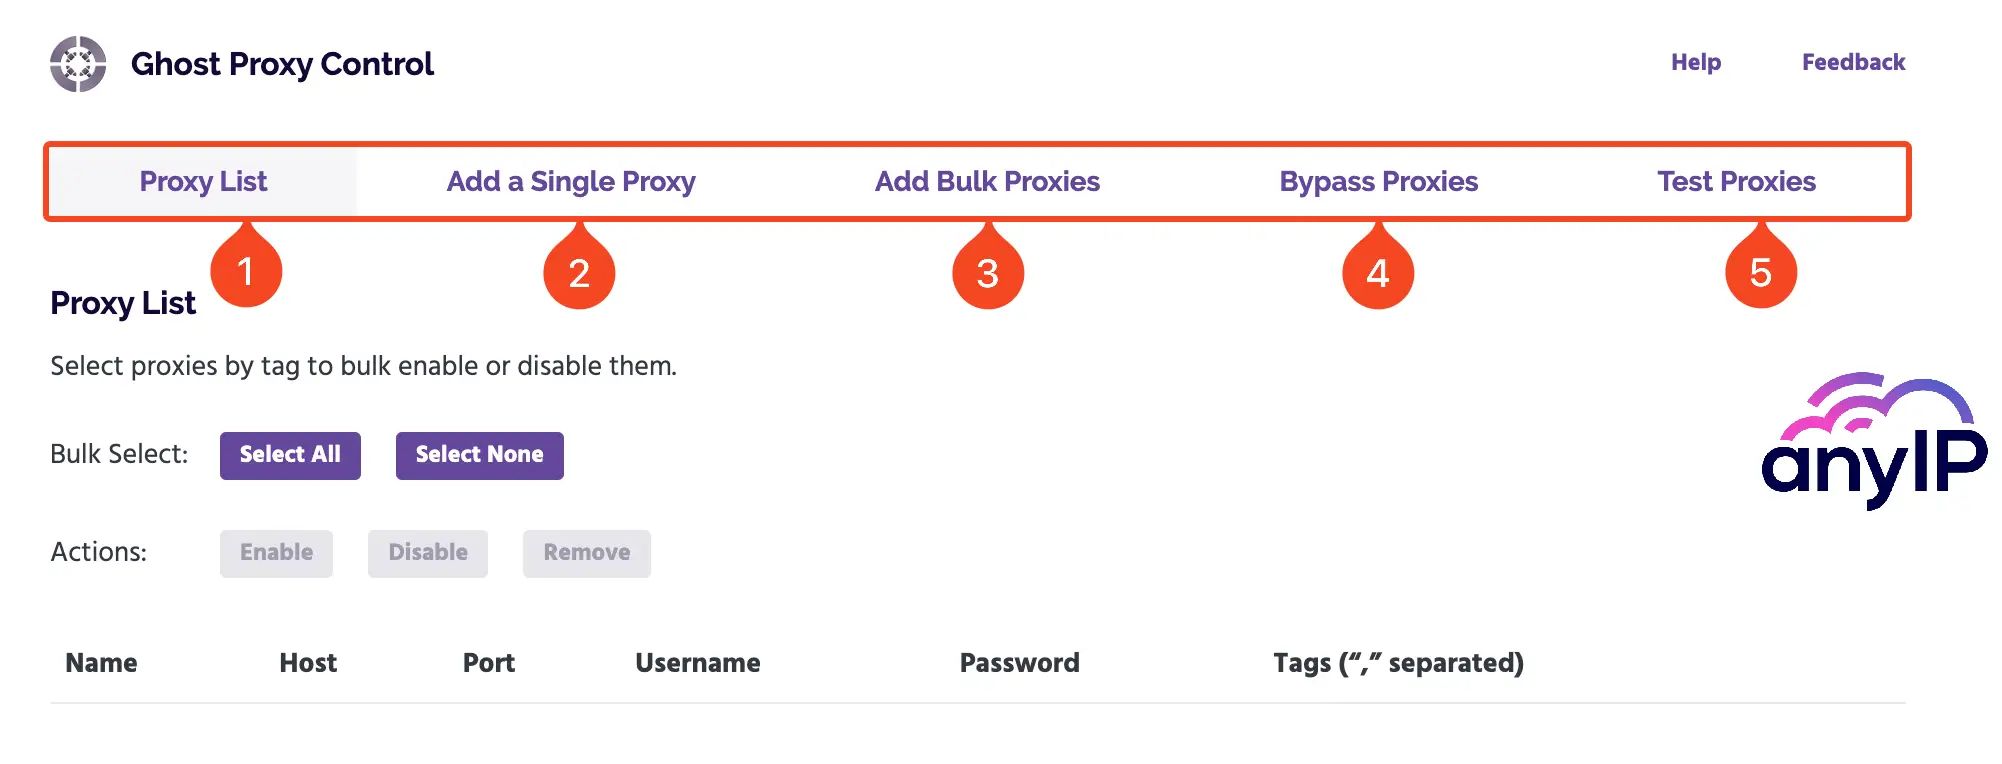
Task: Switch to the Bypass Proxies tab
Action: [1379, 182]
